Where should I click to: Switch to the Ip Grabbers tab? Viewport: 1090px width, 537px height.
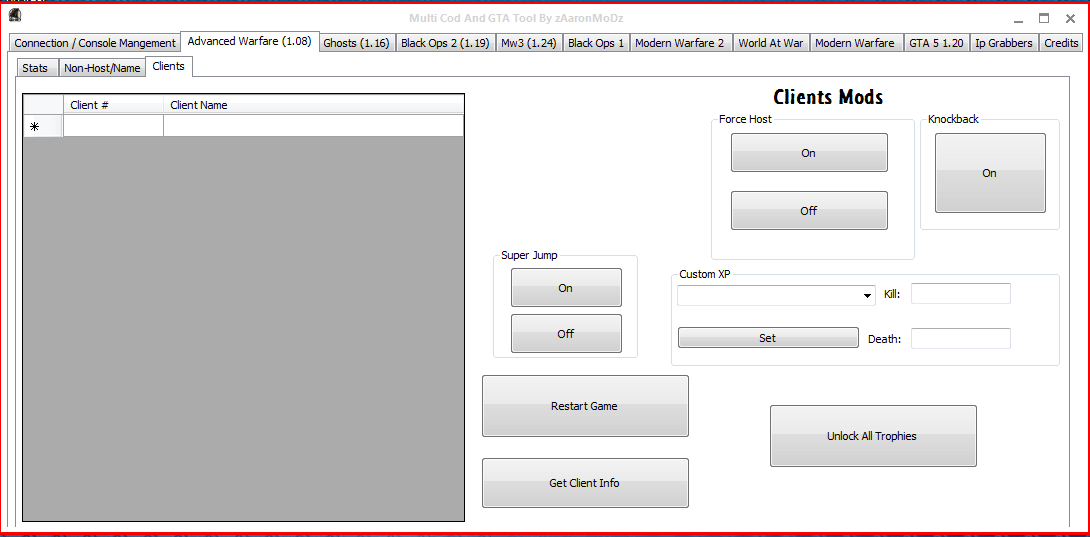(1004, 43)
